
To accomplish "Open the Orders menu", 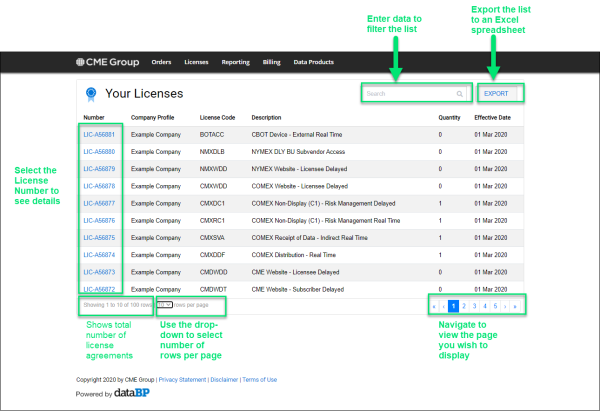I will 162,62.
